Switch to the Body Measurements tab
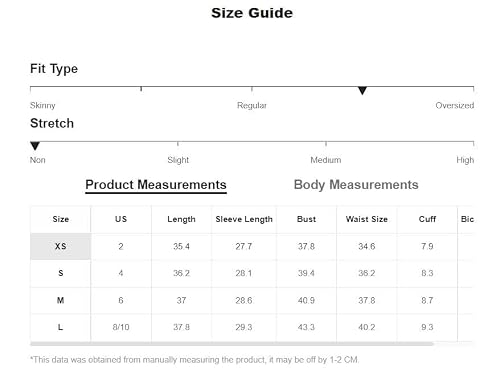Image resolution: width=500 pixels, height=368 pixels. [x=356, y=185]
